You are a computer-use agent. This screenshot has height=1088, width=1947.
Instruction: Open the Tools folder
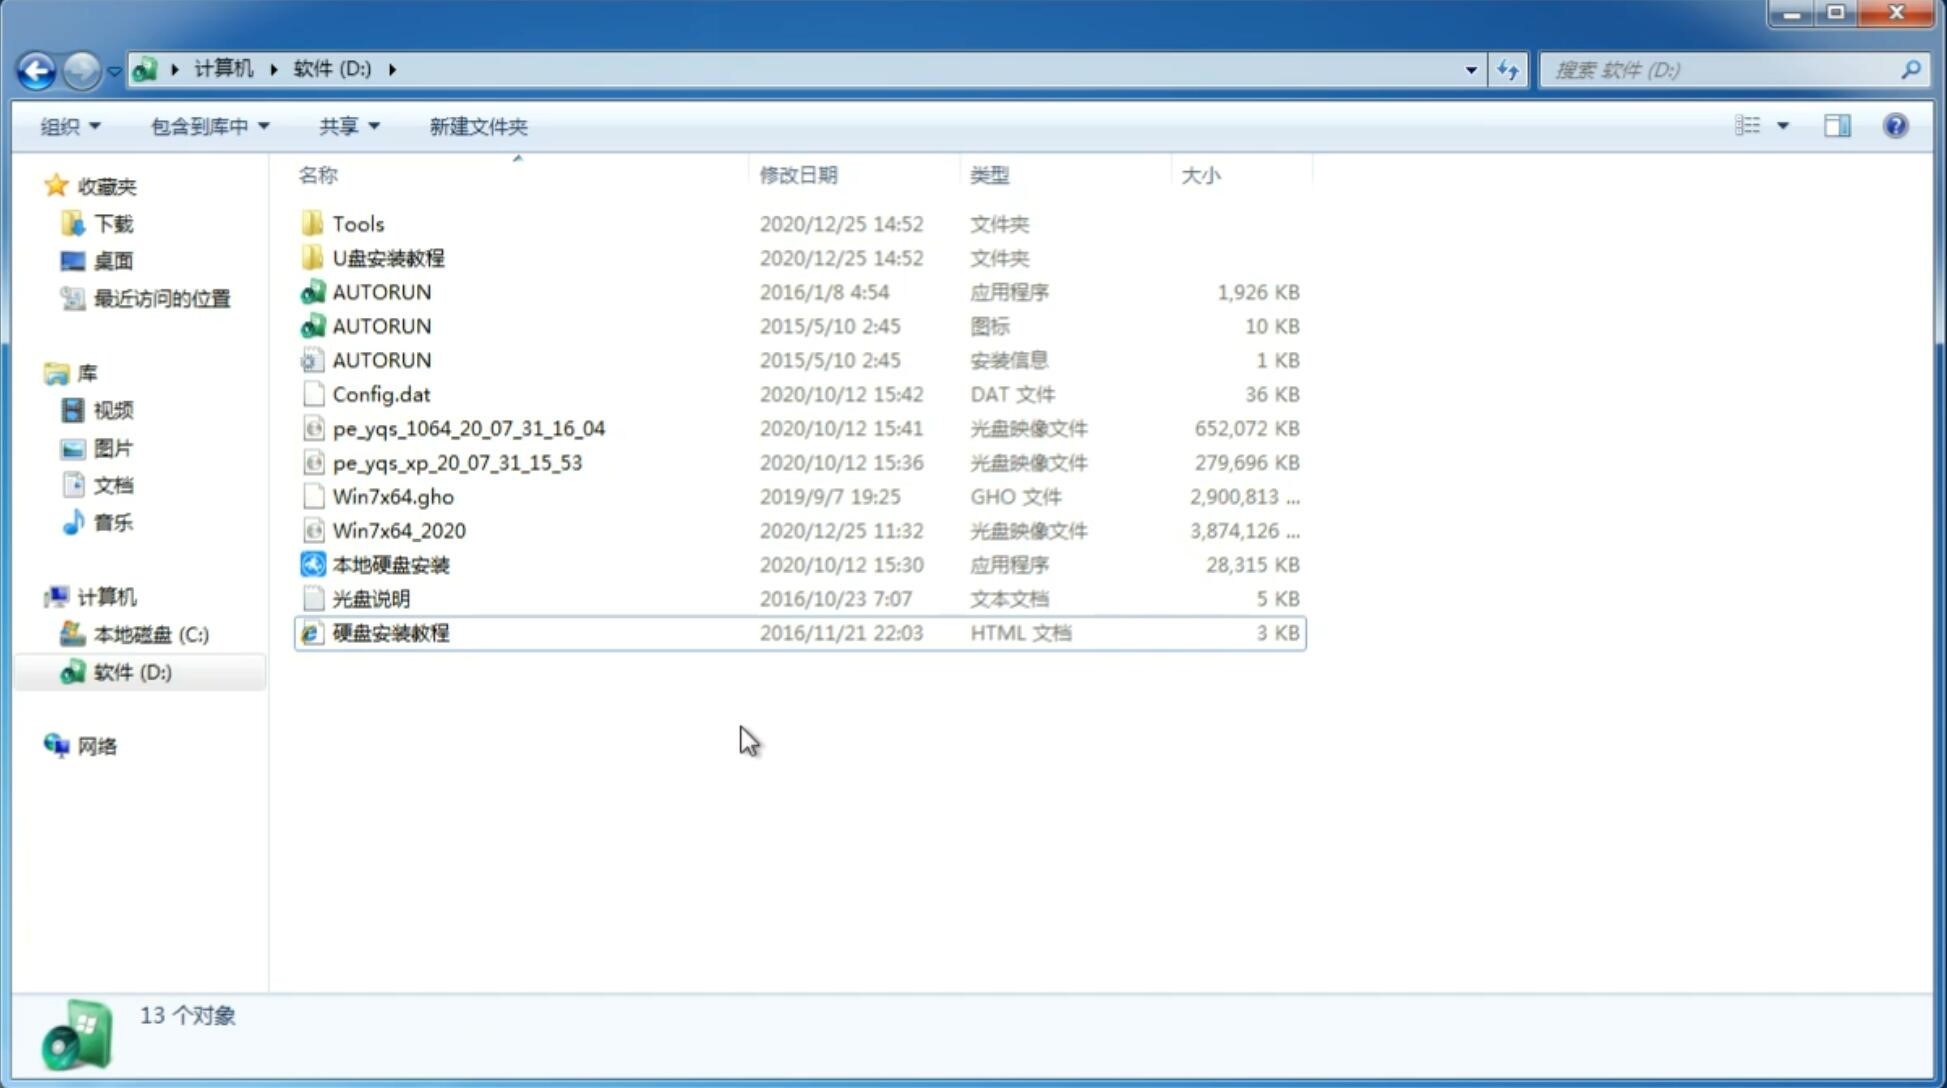tap(357, 223)
